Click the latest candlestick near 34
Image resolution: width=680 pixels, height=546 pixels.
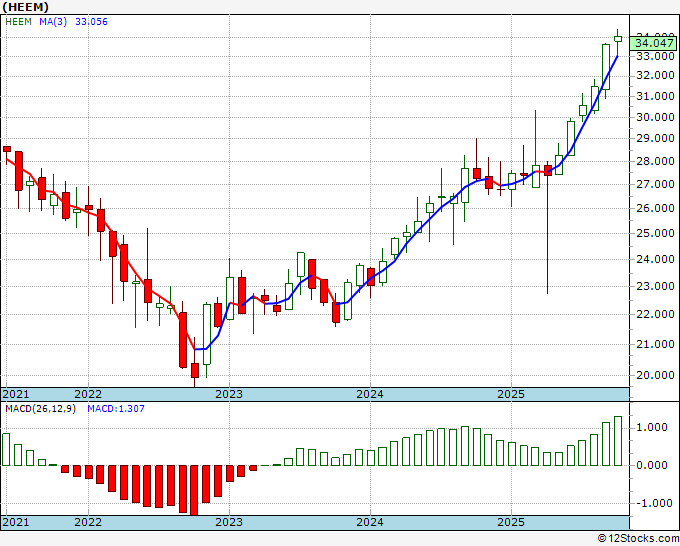(618, 39)
